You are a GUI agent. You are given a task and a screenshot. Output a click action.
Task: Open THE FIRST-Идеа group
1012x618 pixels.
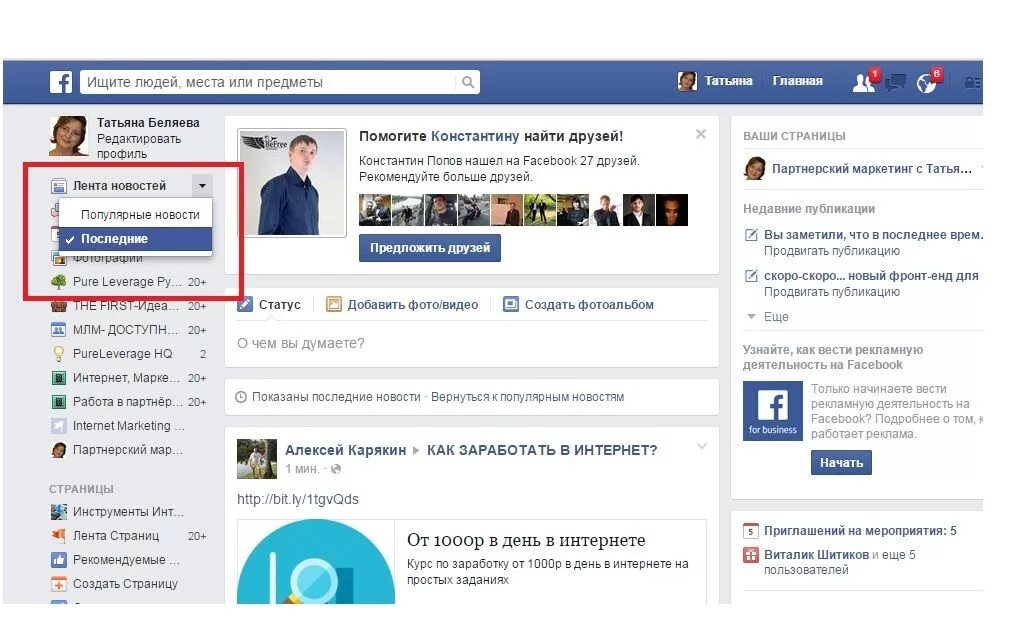point(128,306)
